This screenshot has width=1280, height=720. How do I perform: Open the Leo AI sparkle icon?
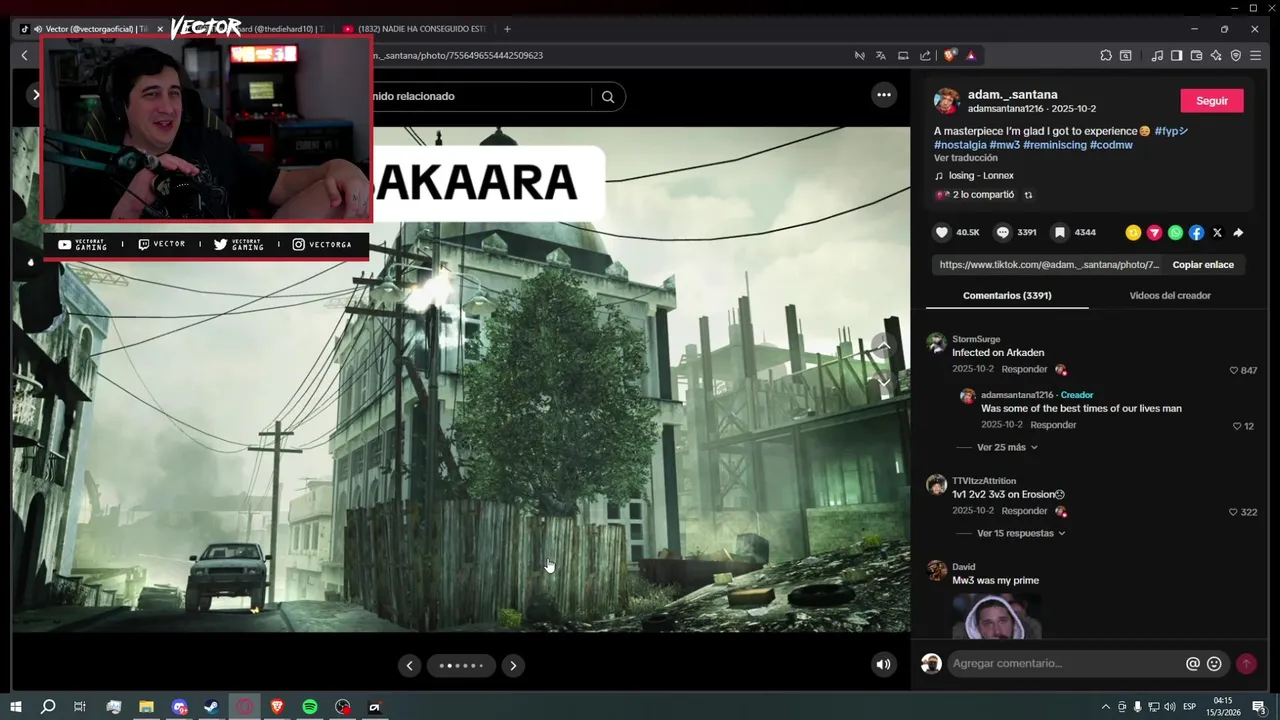click(1216, 56)
